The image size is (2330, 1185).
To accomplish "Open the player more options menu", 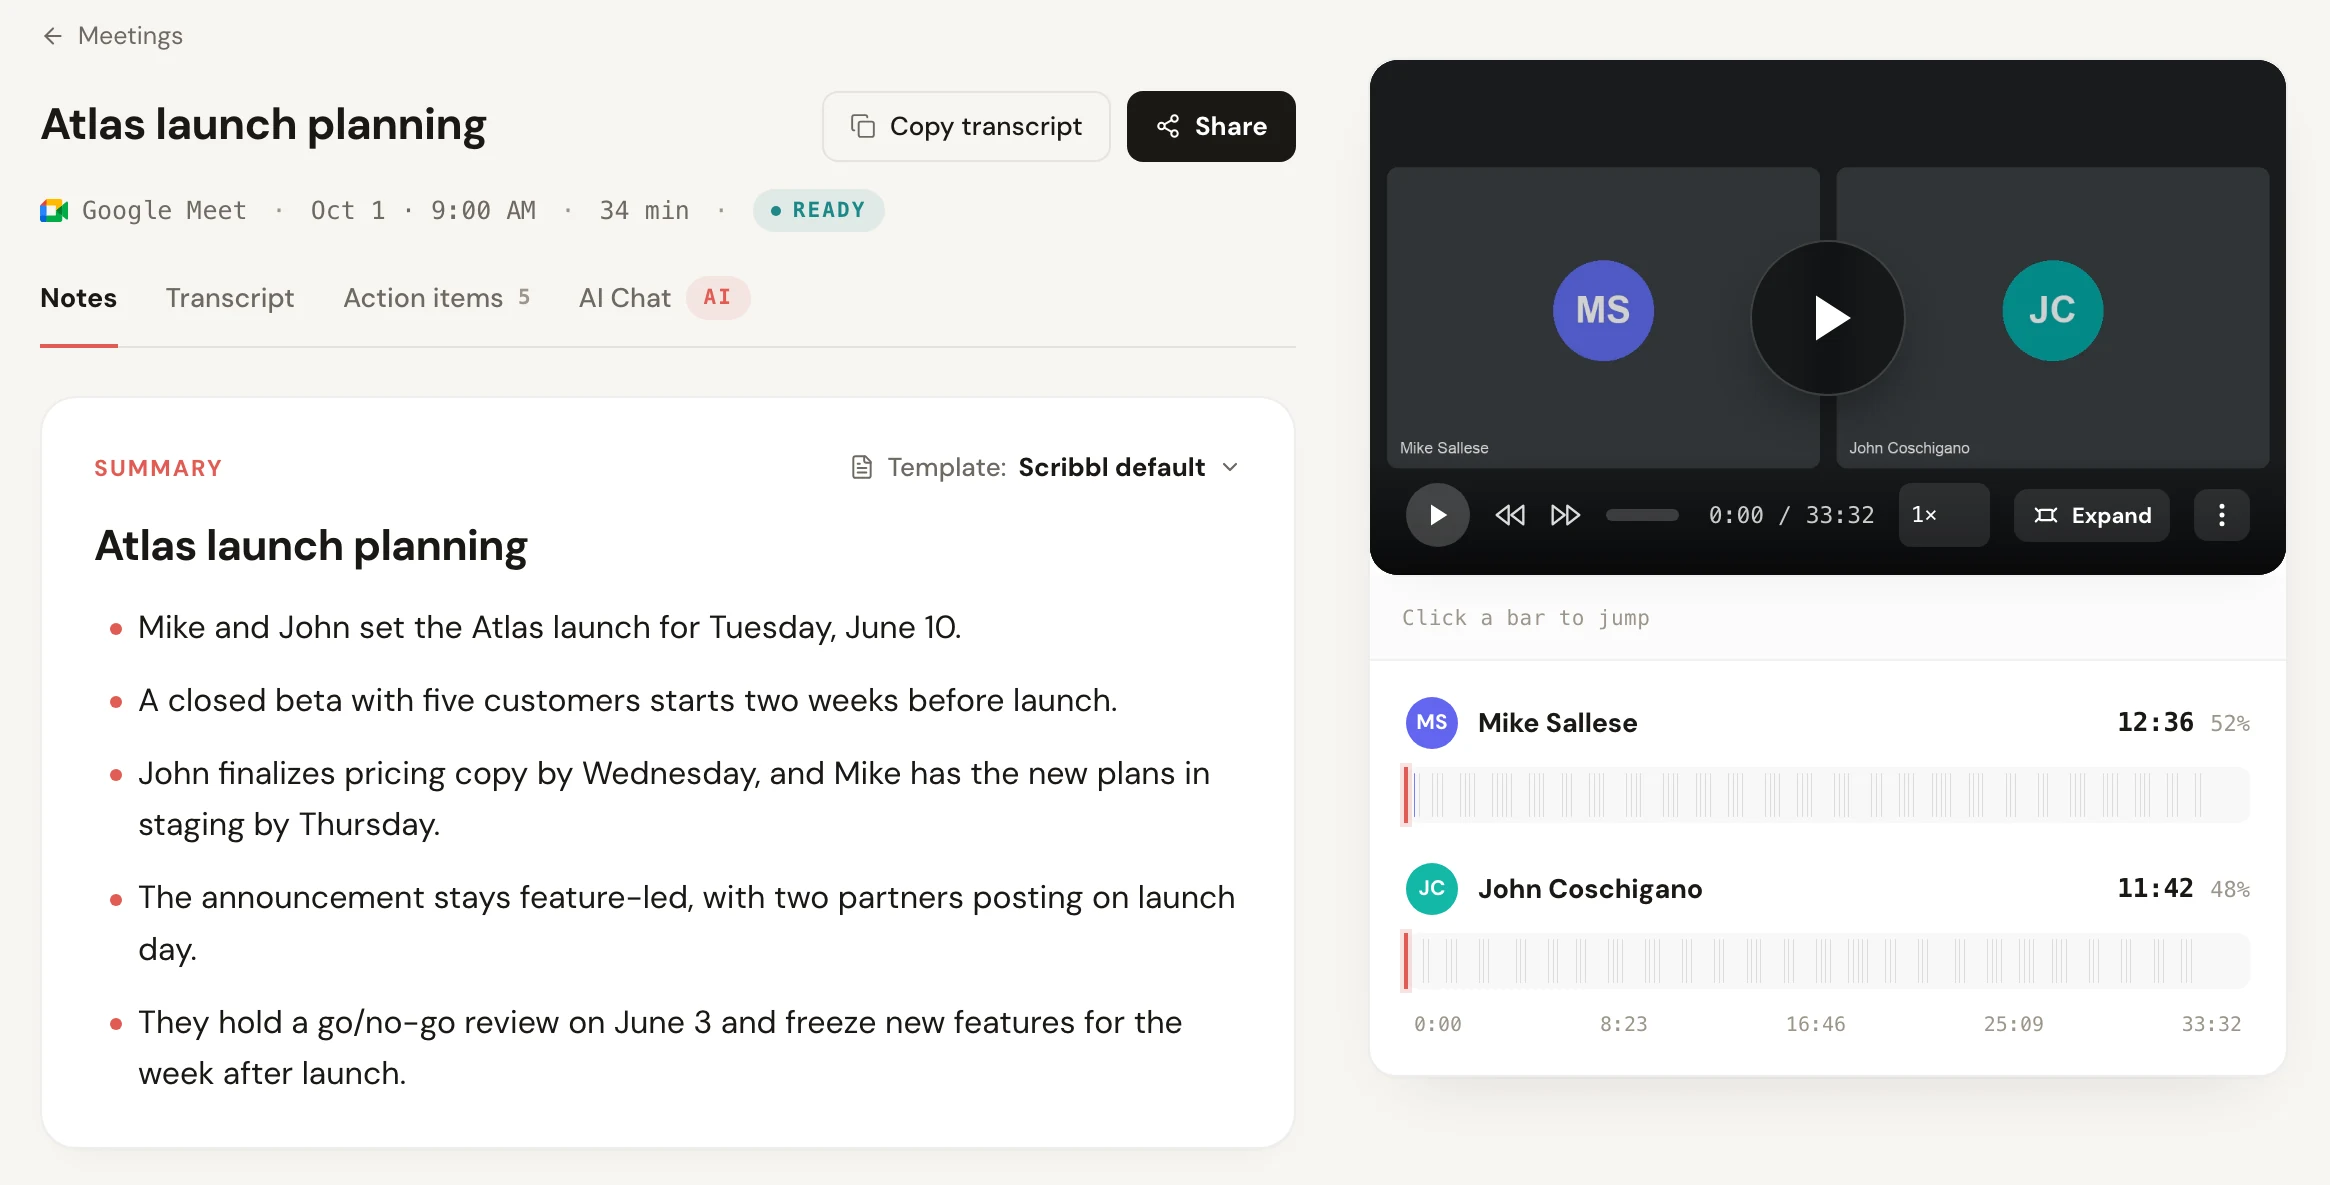I will pos(2222,515).
